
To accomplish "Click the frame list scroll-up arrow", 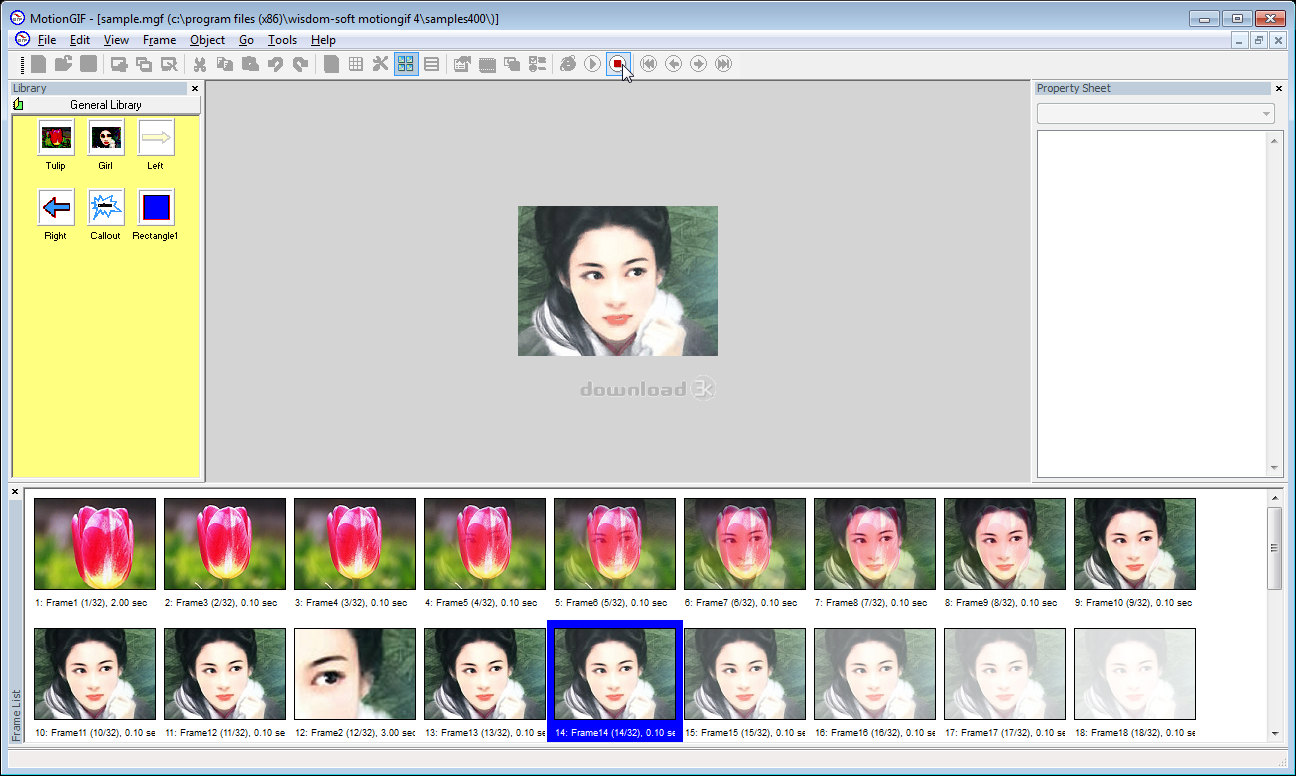I will (x=1274, y=497).
